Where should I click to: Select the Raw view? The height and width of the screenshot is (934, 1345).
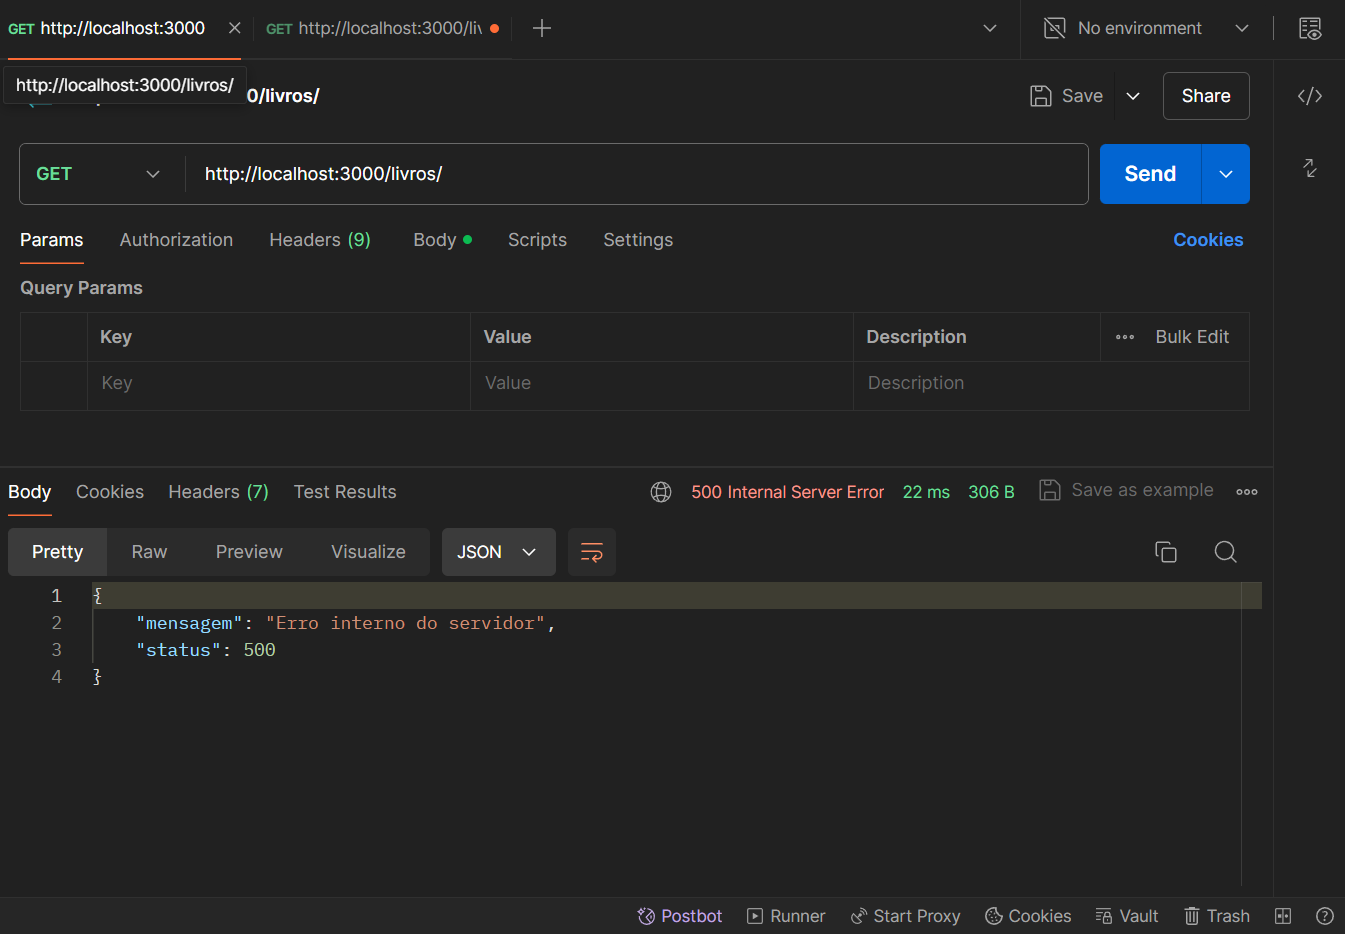[149, 552]
